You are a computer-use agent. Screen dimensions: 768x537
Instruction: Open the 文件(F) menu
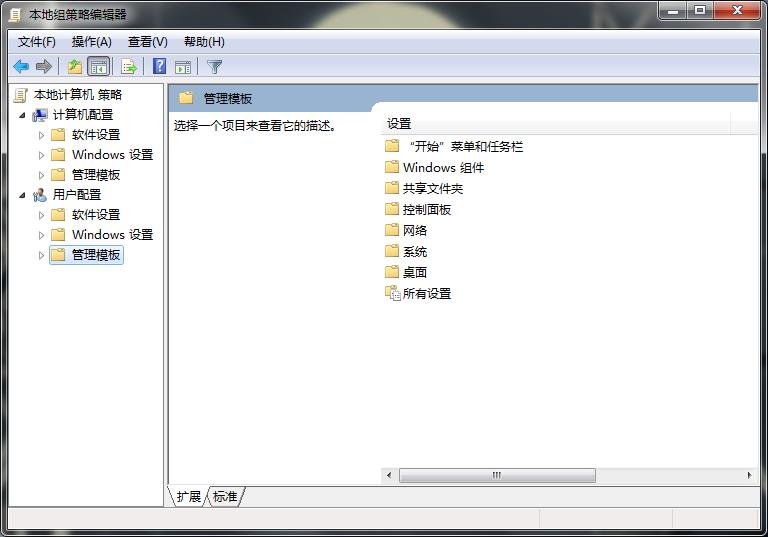pyautogui.click(x=37, y=42)
